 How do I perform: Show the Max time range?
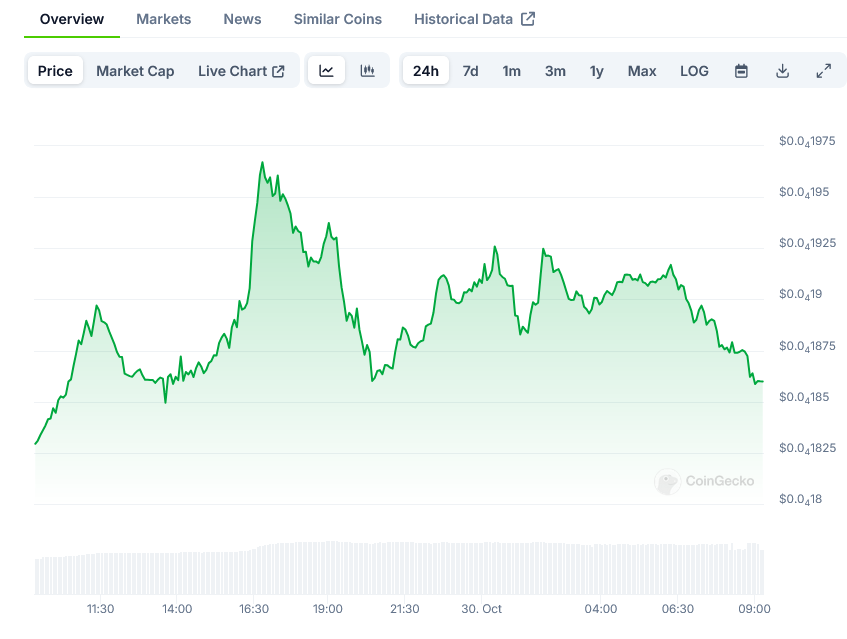pyautogui.click(x=642, y=71)
